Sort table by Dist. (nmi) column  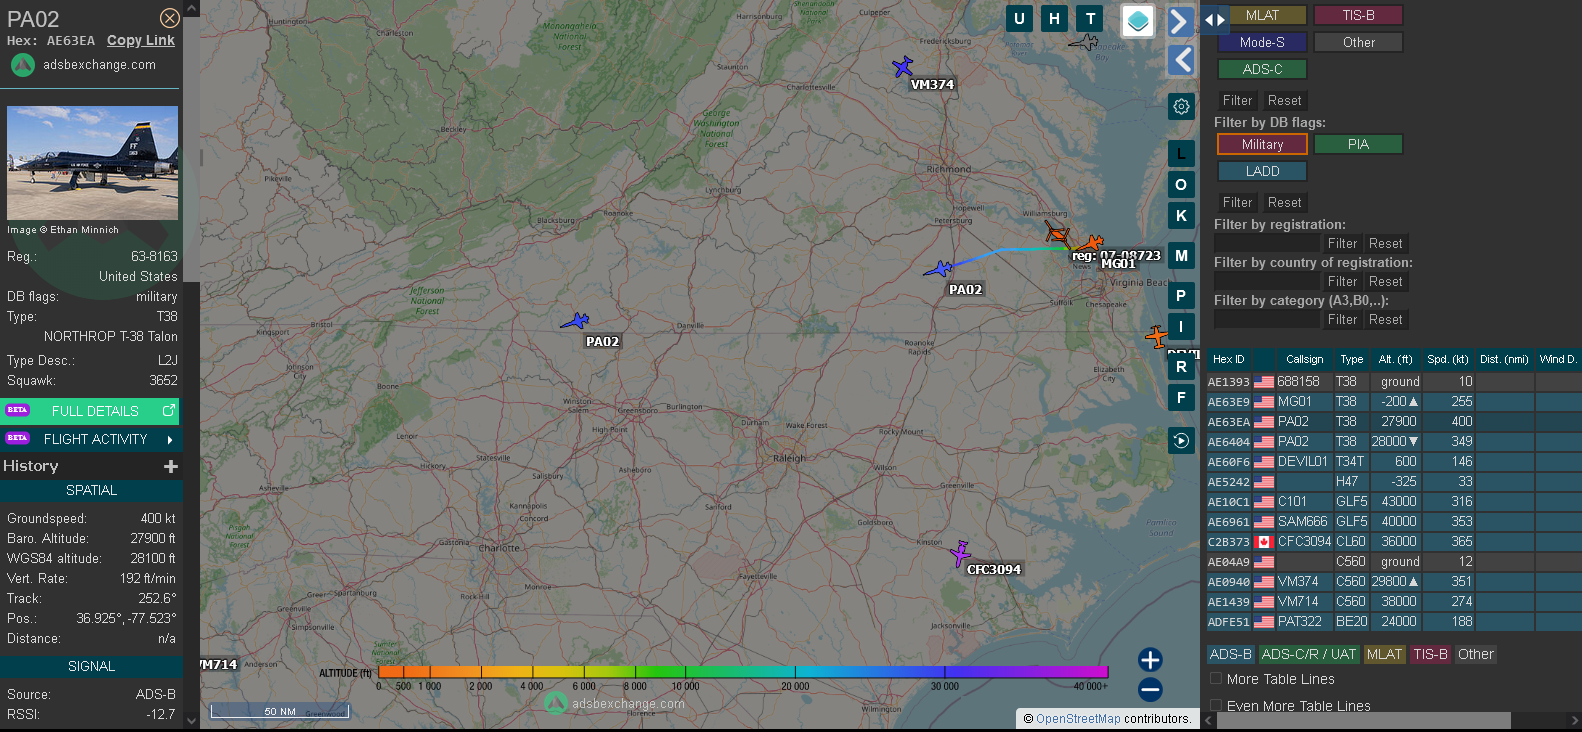1504,359
